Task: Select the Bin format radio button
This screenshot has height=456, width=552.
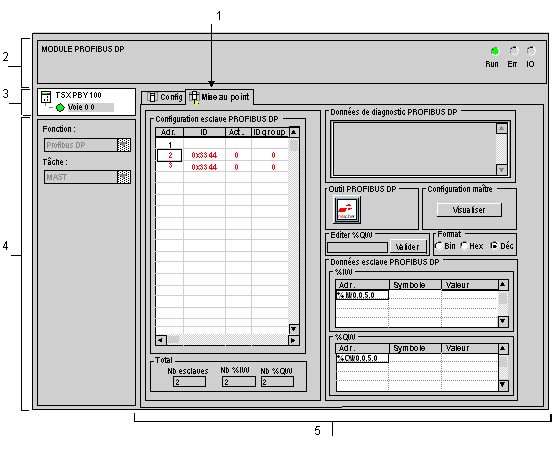Action: 439,246
